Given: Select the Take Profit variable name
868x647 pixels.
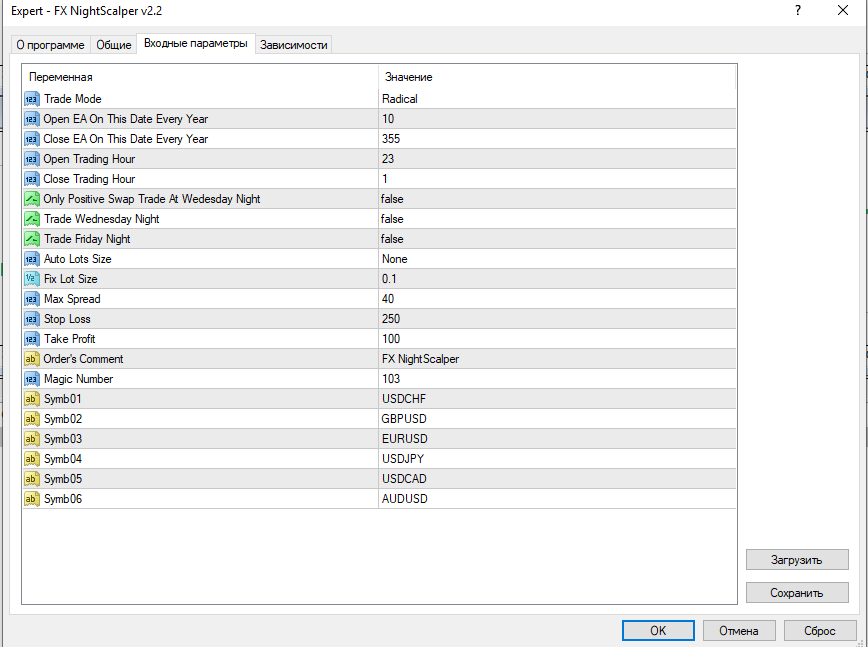Looking at the screenshot, I should [x=70, y=339].
